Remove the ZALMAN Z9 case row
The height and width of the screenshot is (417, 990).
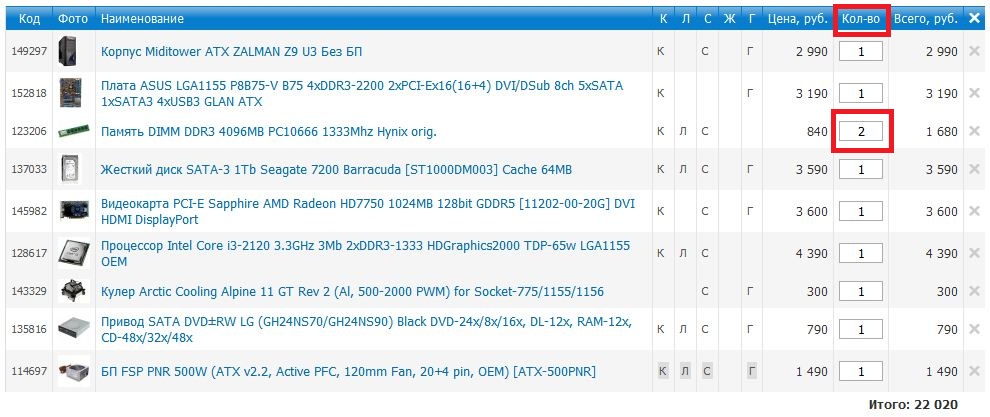tap(974, 52)
